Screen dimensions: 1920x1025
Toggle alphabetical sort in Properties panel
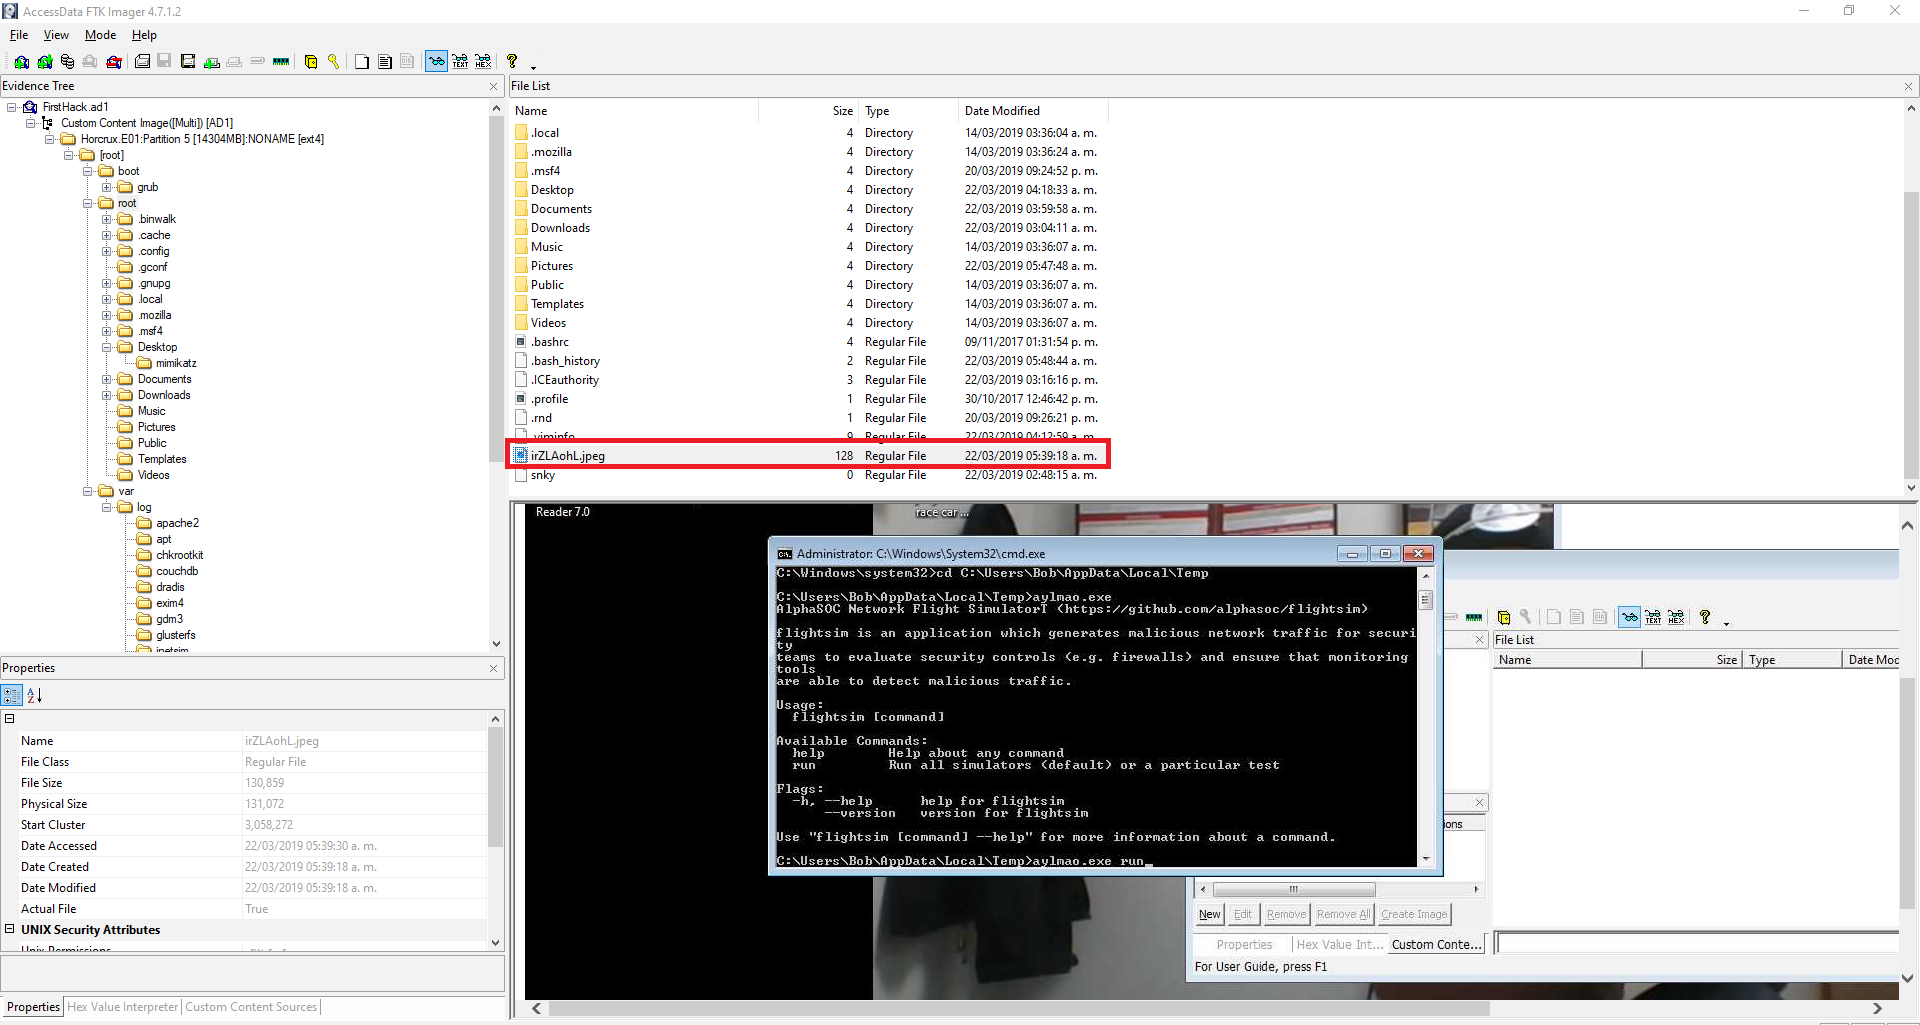click(x=35, y=696)
